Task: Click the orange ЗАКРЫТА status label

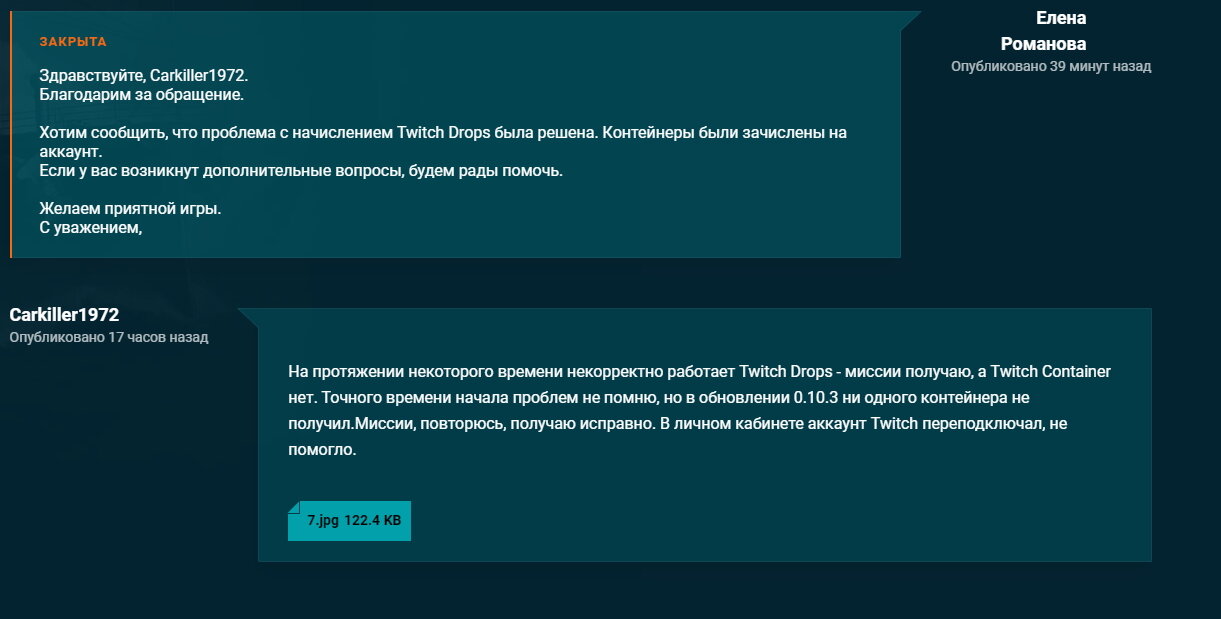Action: (x=73, y=42)
